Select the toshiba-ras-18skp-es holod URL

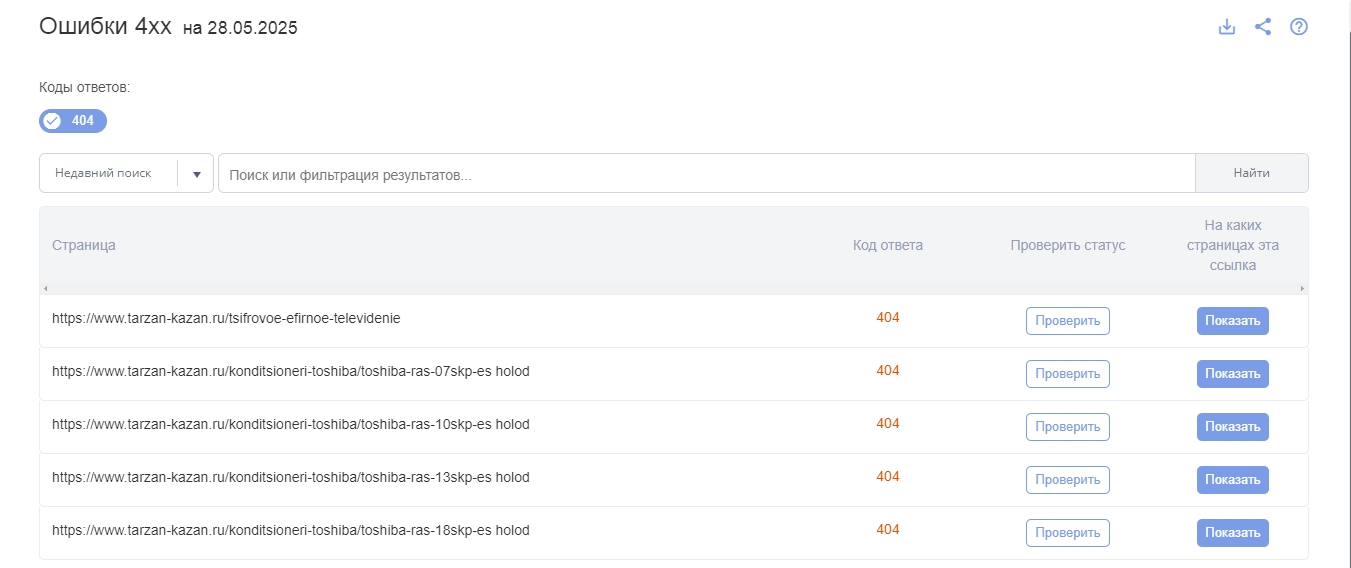291,530
